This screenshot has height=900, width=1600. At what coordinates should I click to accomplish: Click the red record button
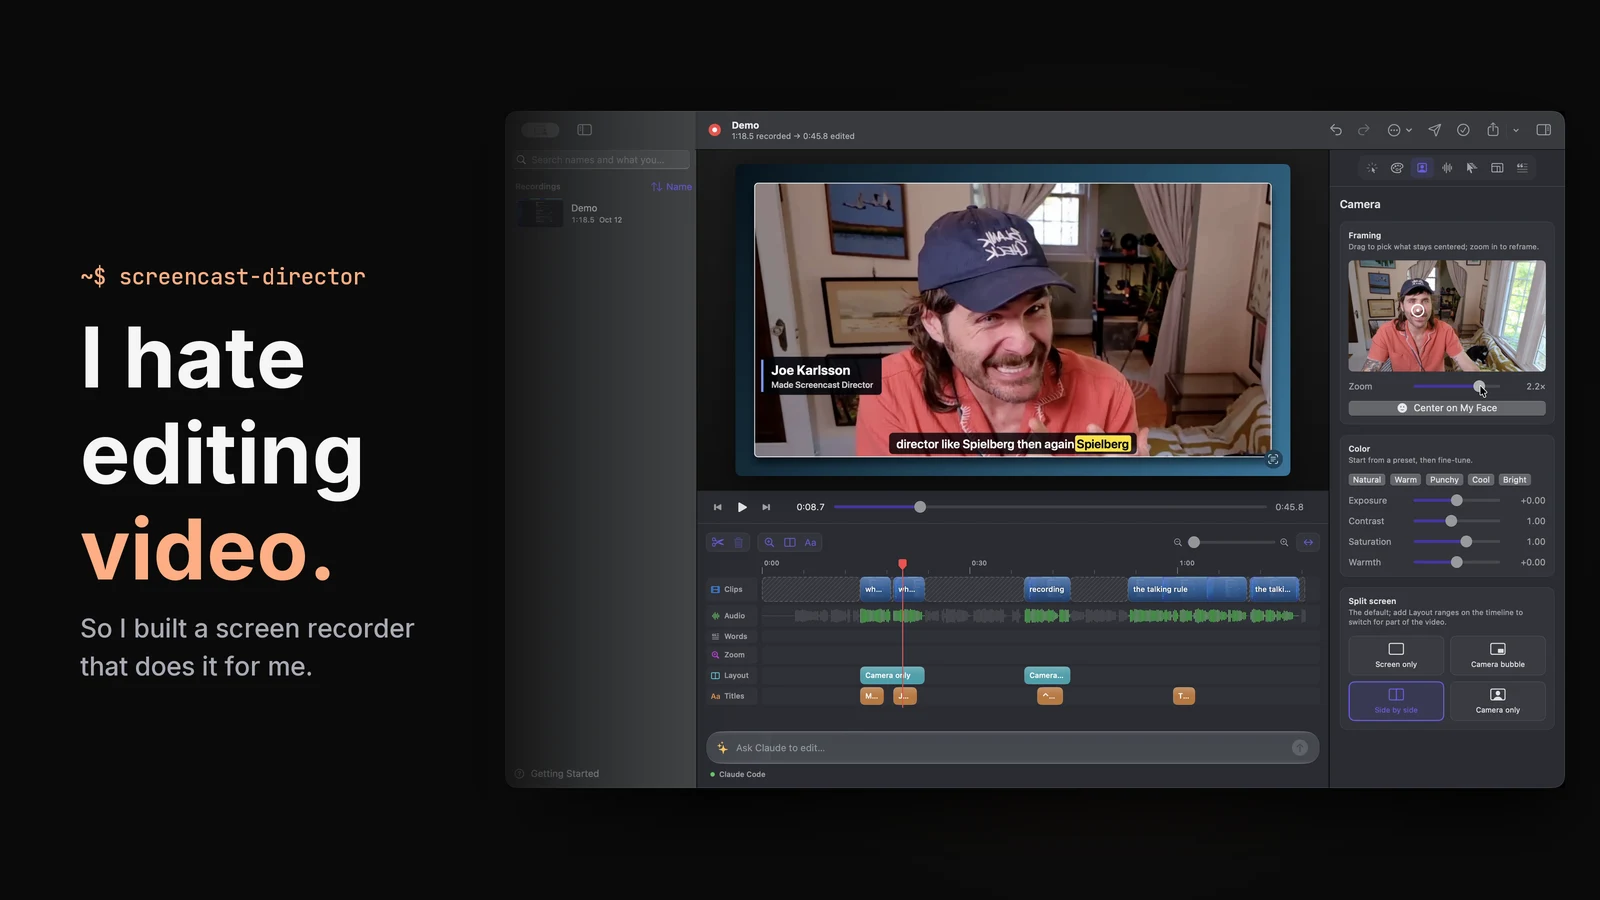click(715, 130)
